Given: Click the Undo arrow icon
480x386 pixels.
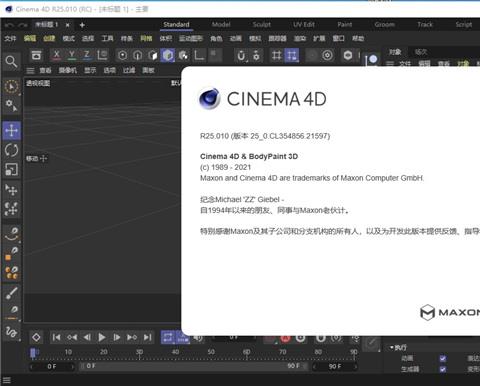Looking at the screenshot, I should click(x=9, y=25).
